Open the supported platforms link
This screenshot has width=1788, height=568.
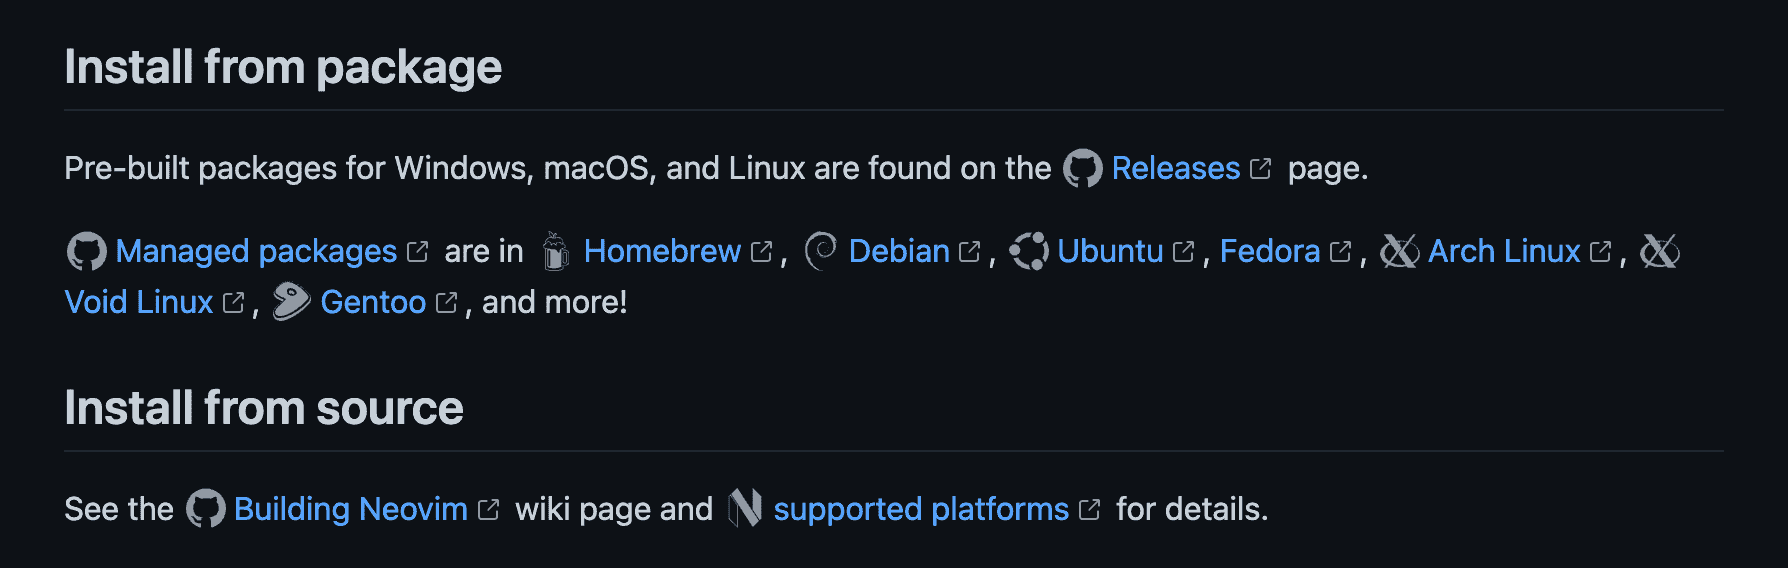coord(921,510)
